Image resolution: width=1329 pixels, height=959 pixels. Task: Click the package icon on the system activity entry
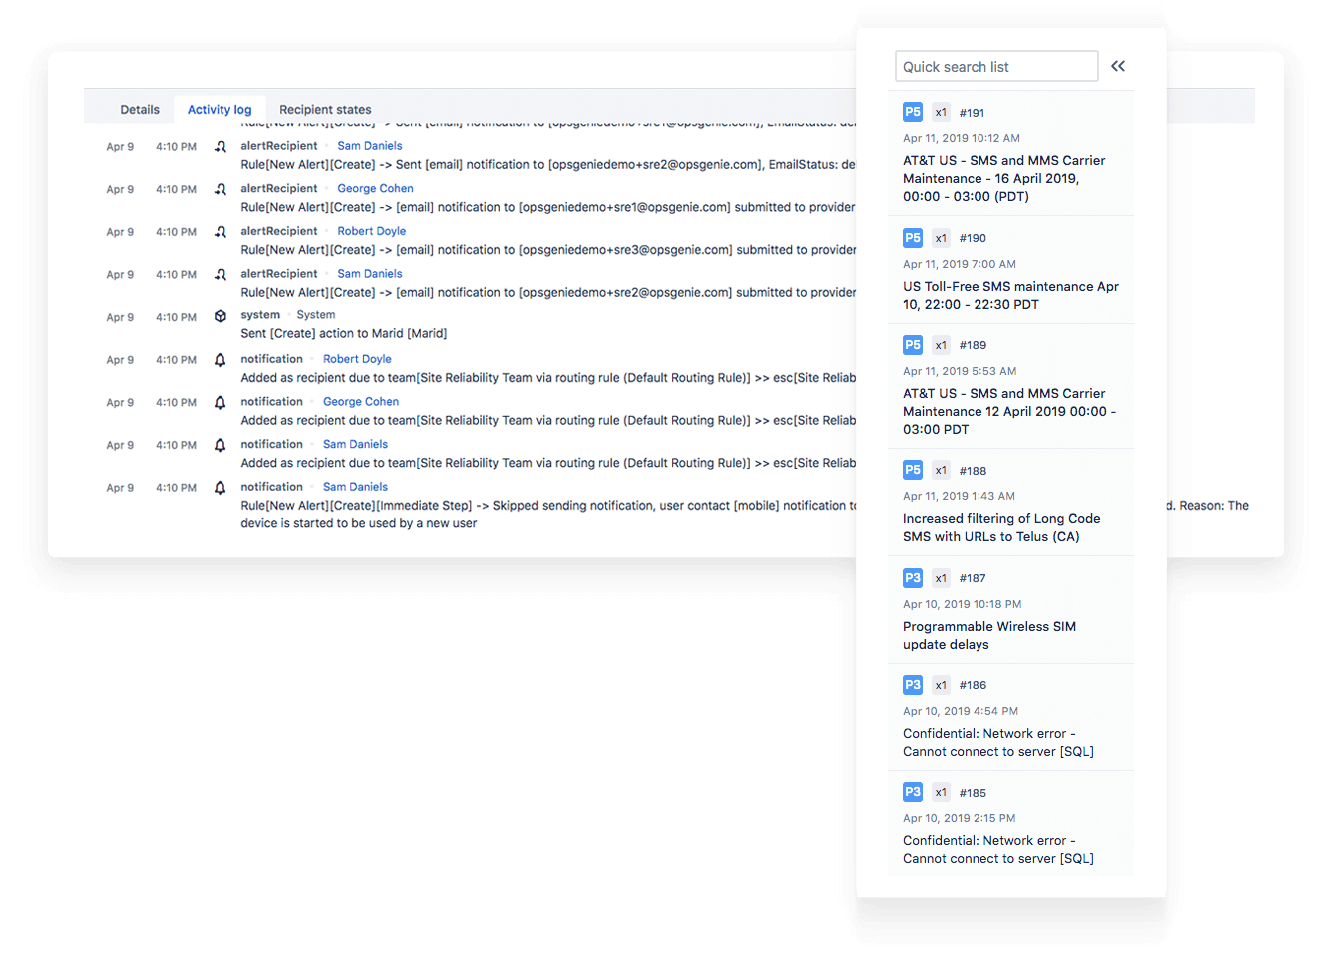[x=219, y=315]
